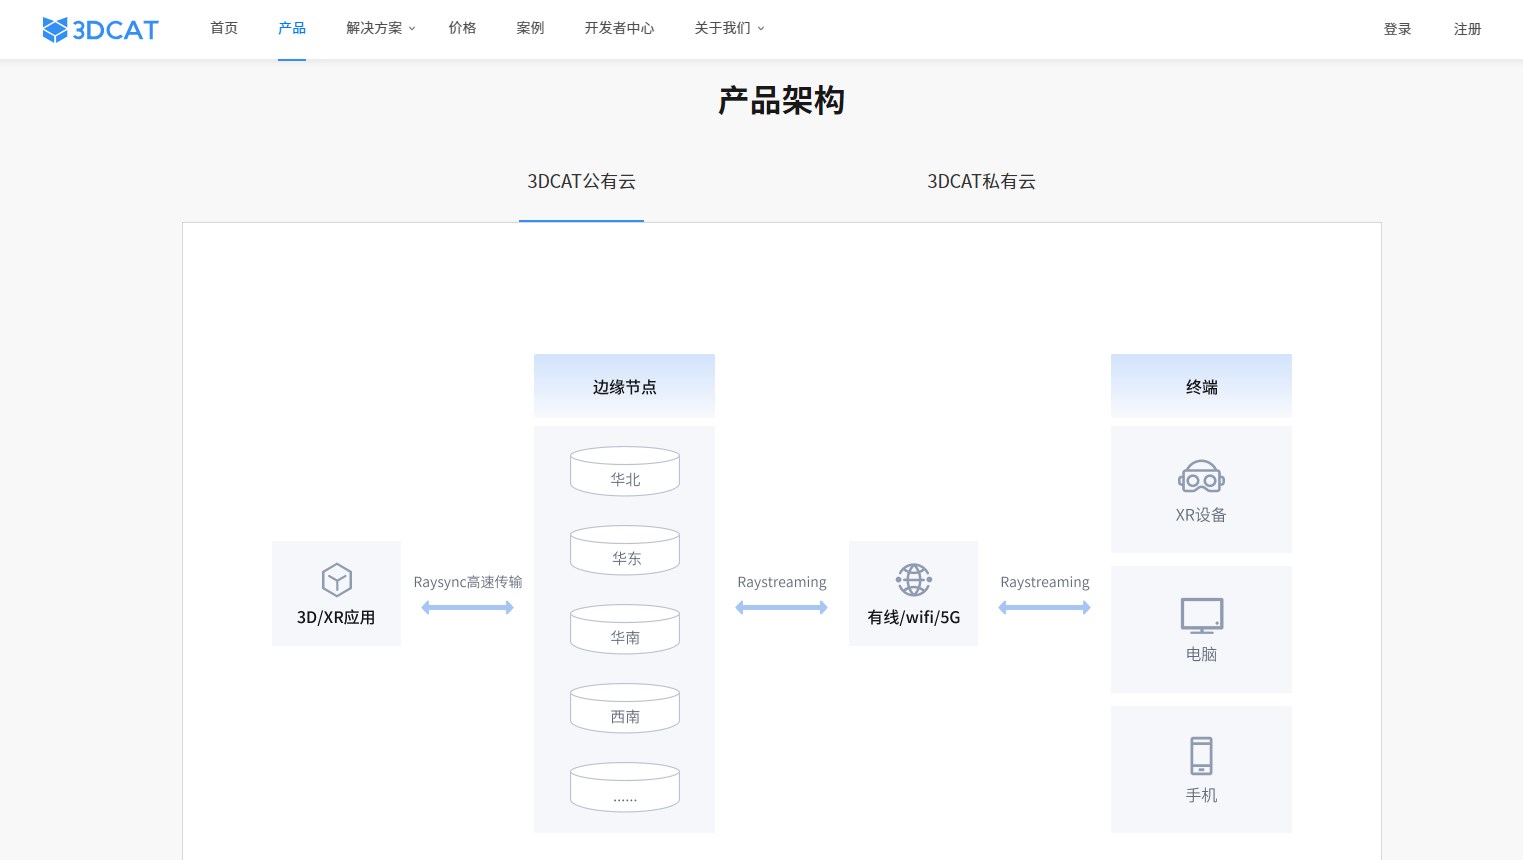Viewport: 1523px width, 860px height.
Task: Open 开发者中心 from the navbar
Action: (619, 28)
